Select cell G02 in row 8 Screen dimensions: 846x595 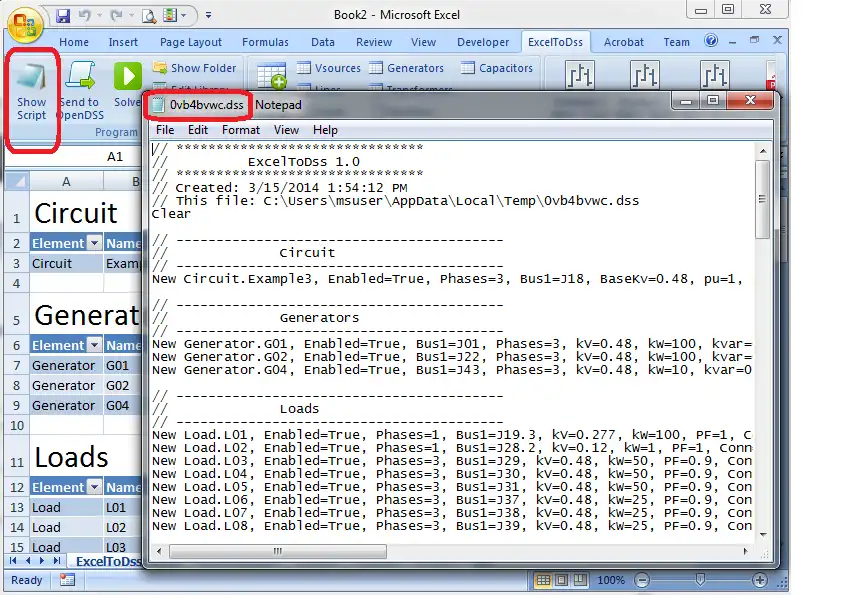pyautogui.click(x=122, y=385)
